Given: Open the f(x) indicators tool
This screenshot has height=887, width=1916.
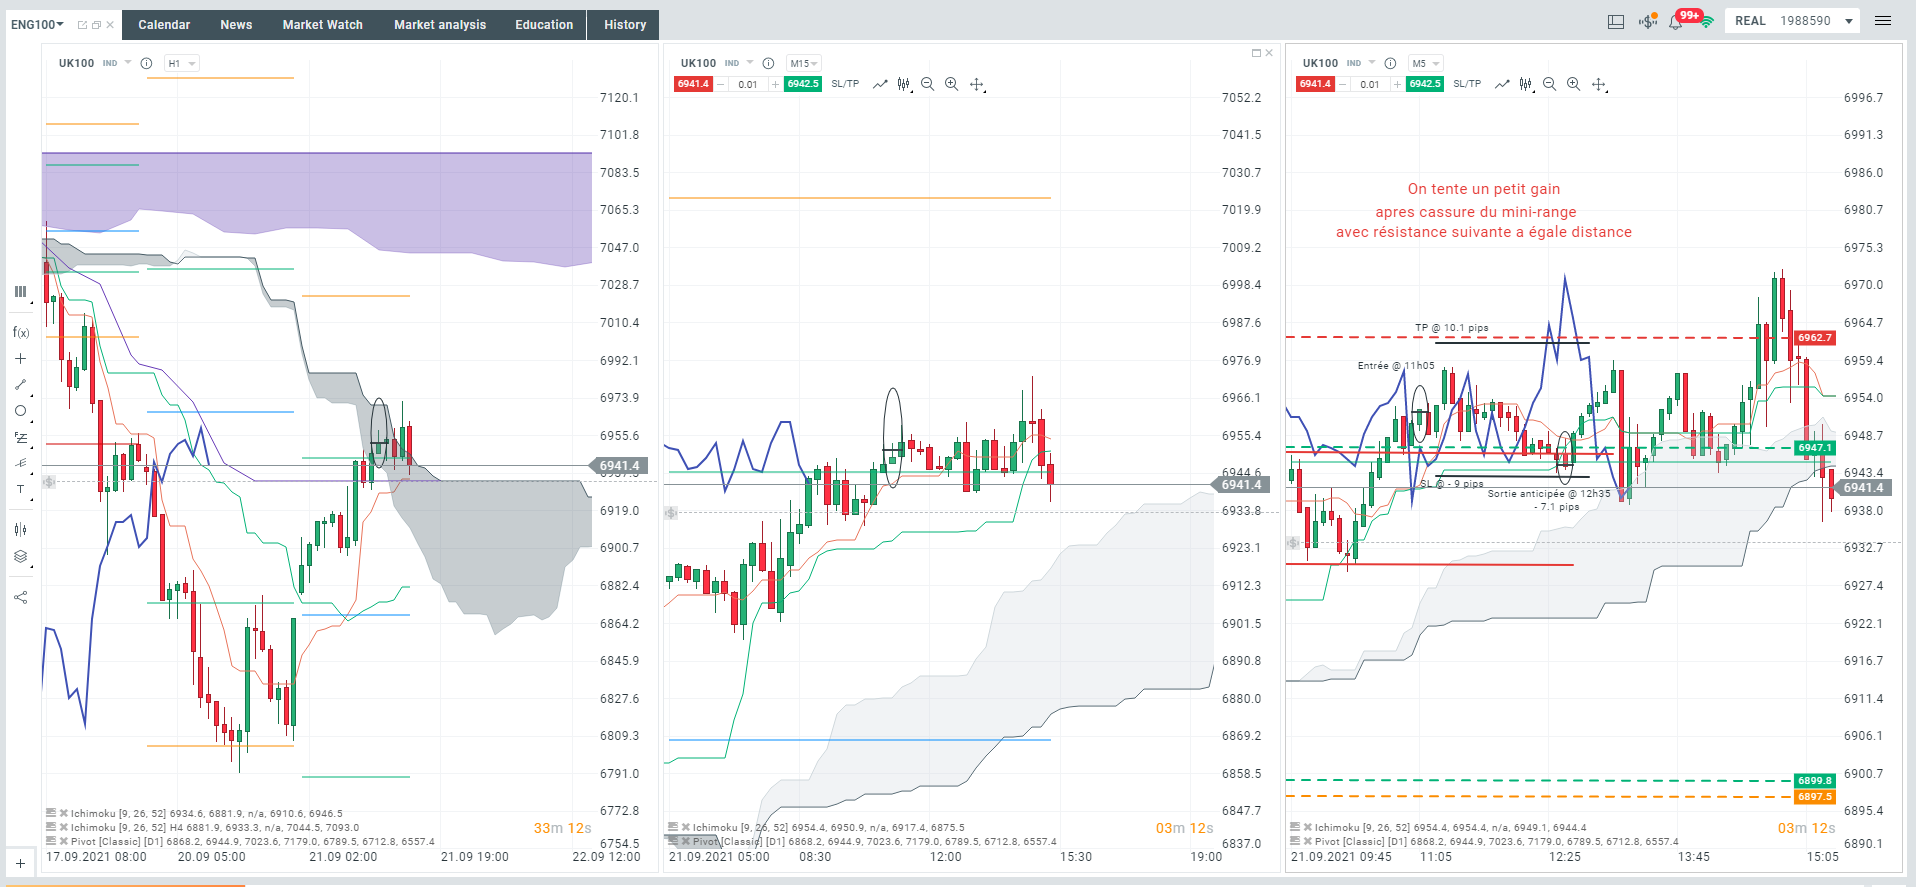Looking at the screenshot, I should [x=21, y=332].
